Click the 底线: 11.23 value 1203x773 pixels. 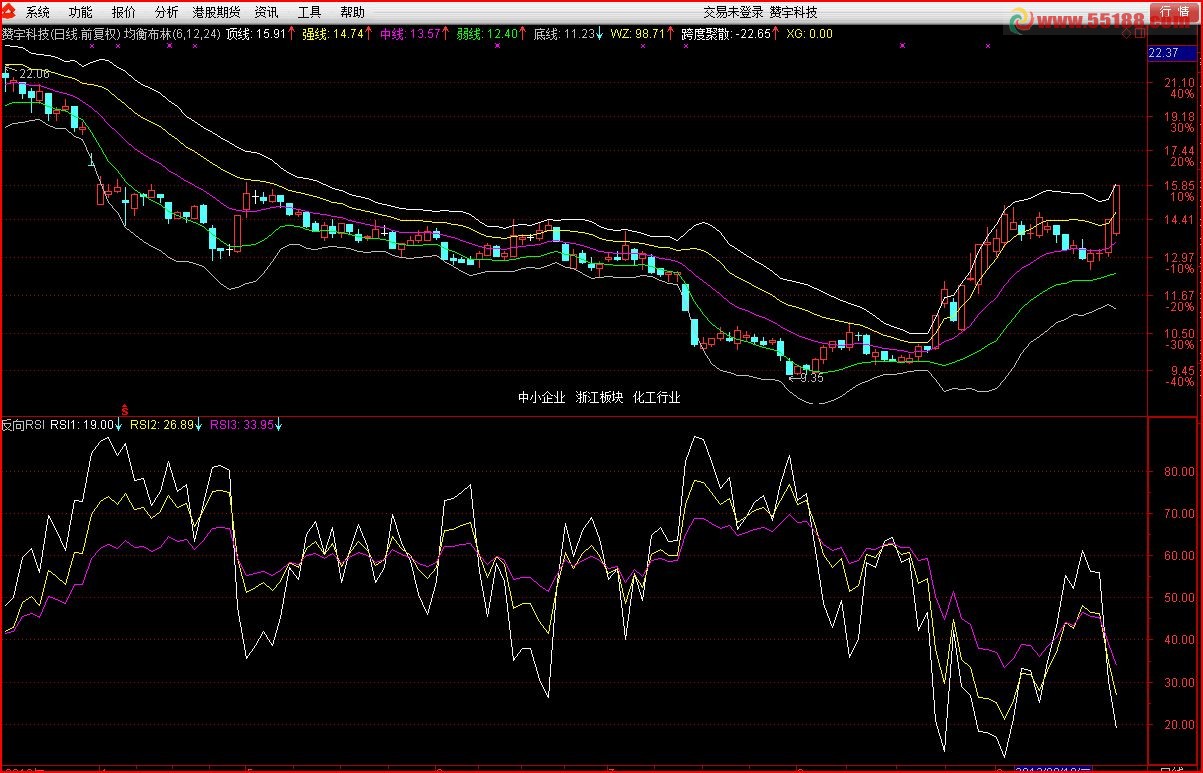[x=563, y=33]
